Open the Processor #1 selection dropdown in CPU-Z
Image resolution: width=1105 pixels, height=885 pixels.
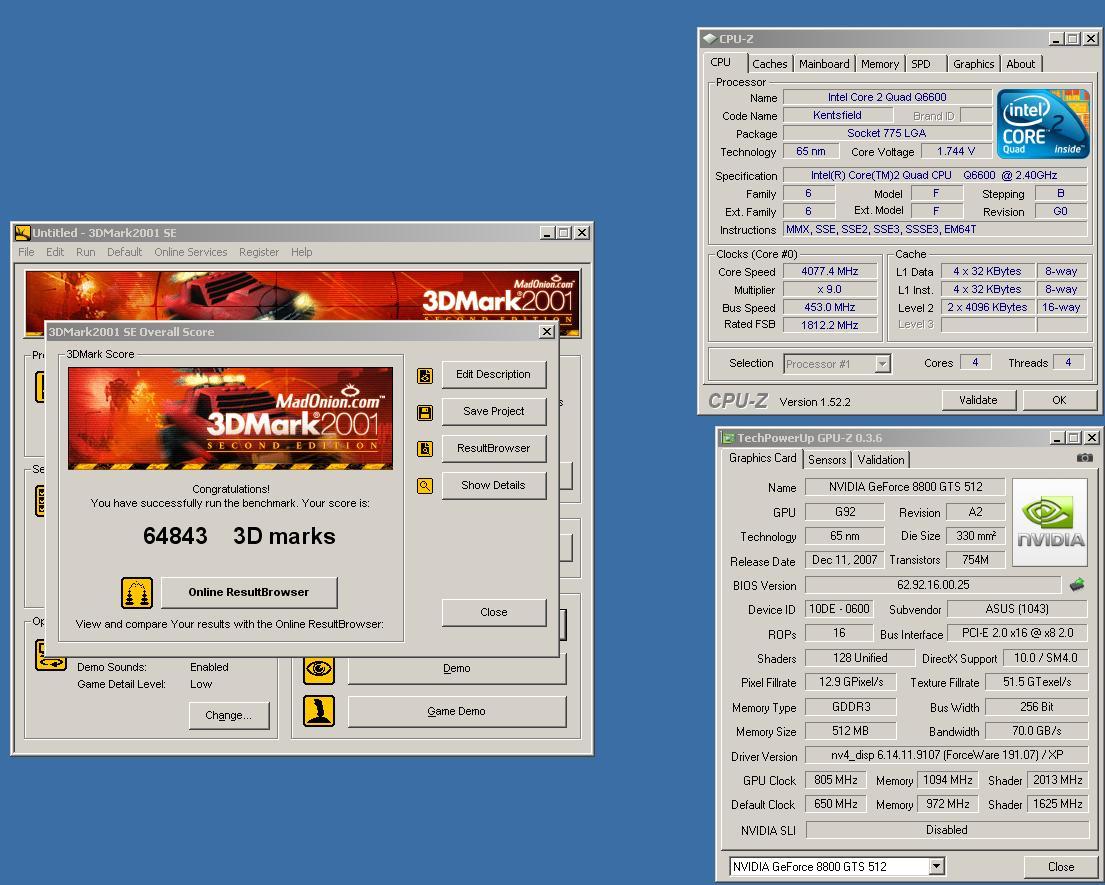point(882,364)
